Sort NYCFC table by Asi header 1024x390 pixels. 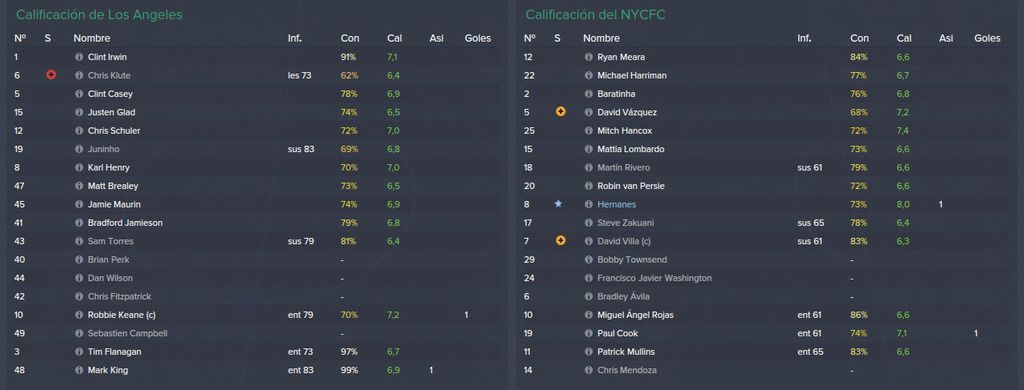[946, 39]
